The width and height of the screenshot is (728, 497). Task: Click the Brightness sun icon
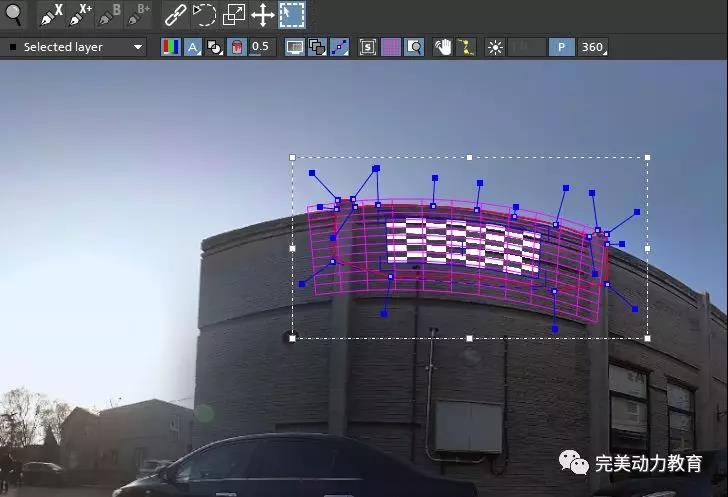[495, 47]
